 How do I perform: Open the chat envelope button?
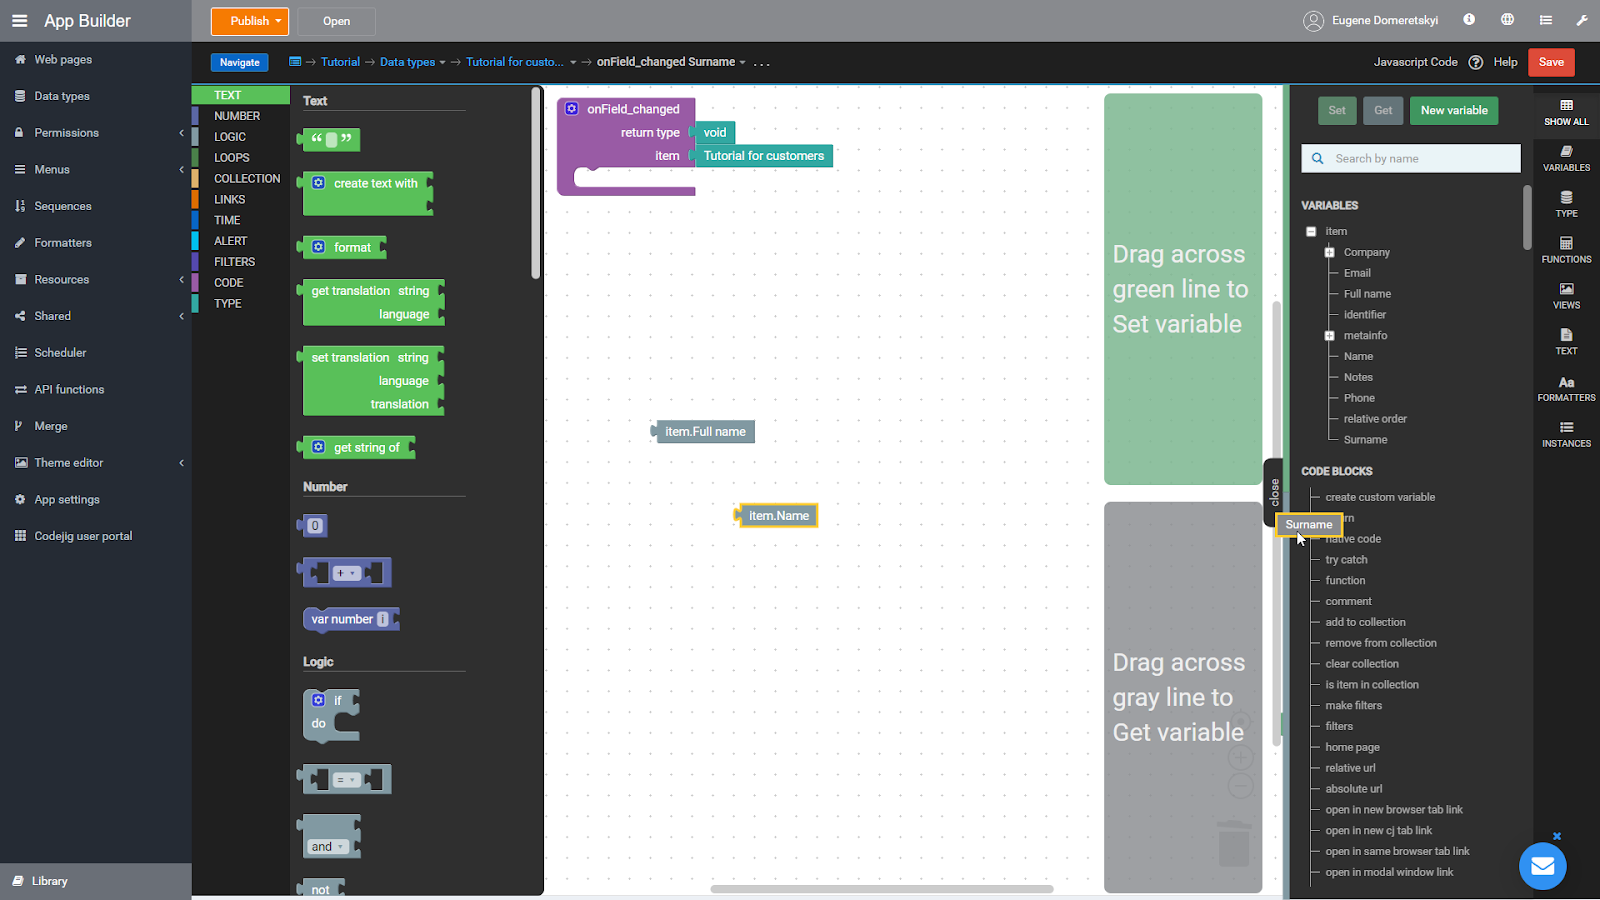[1543, 866]
